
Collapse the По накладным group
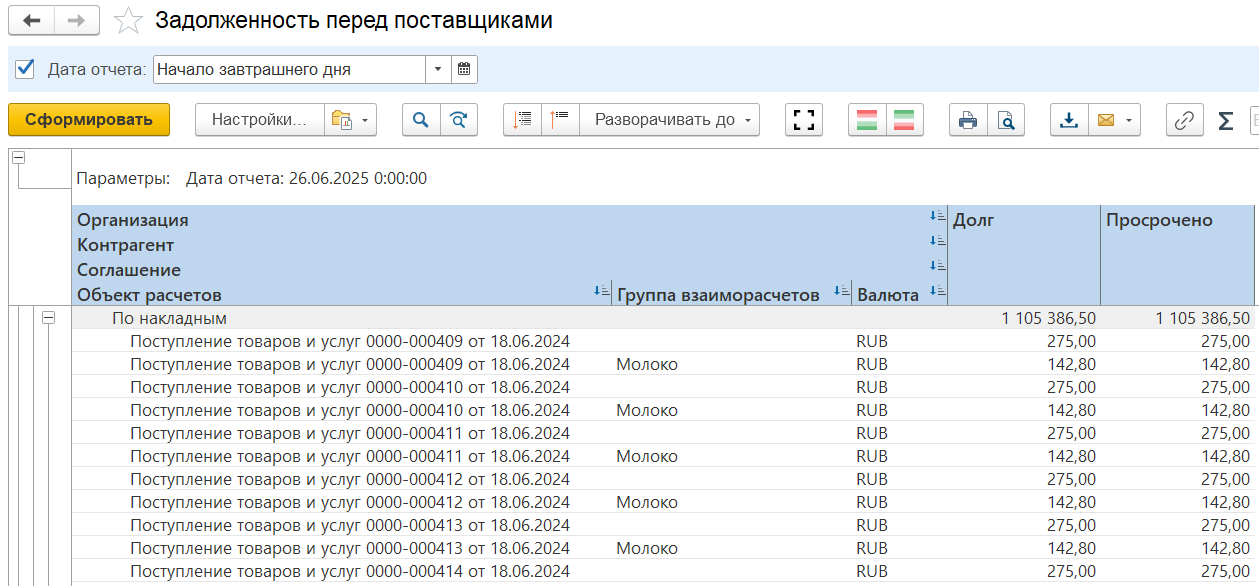[47, 317]
